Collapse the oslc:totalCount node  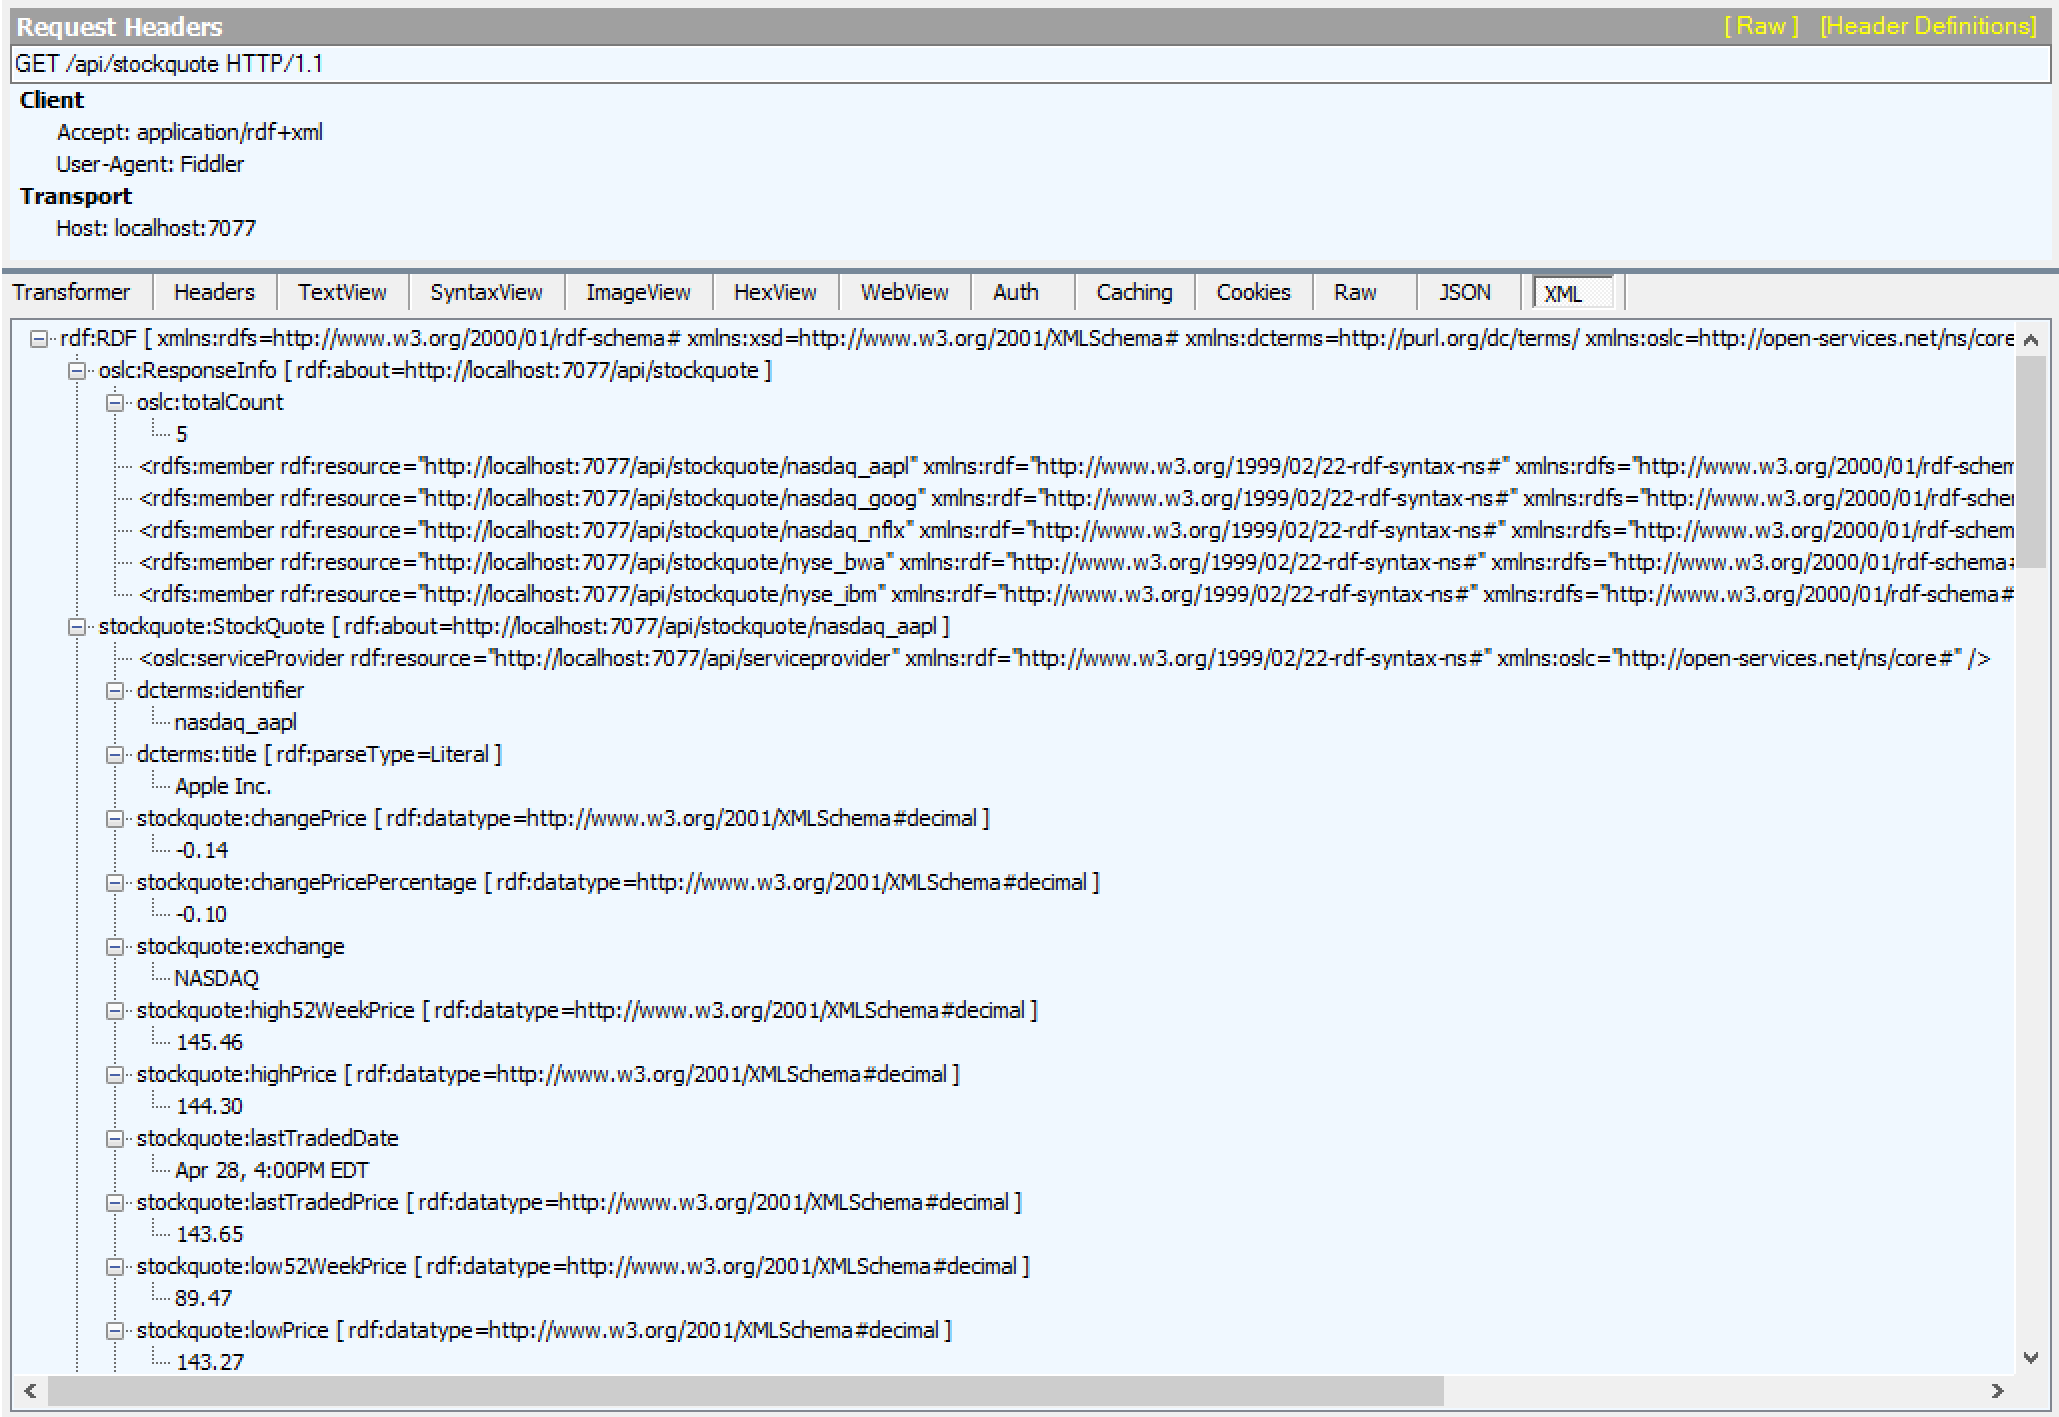(x=115, y=403)
